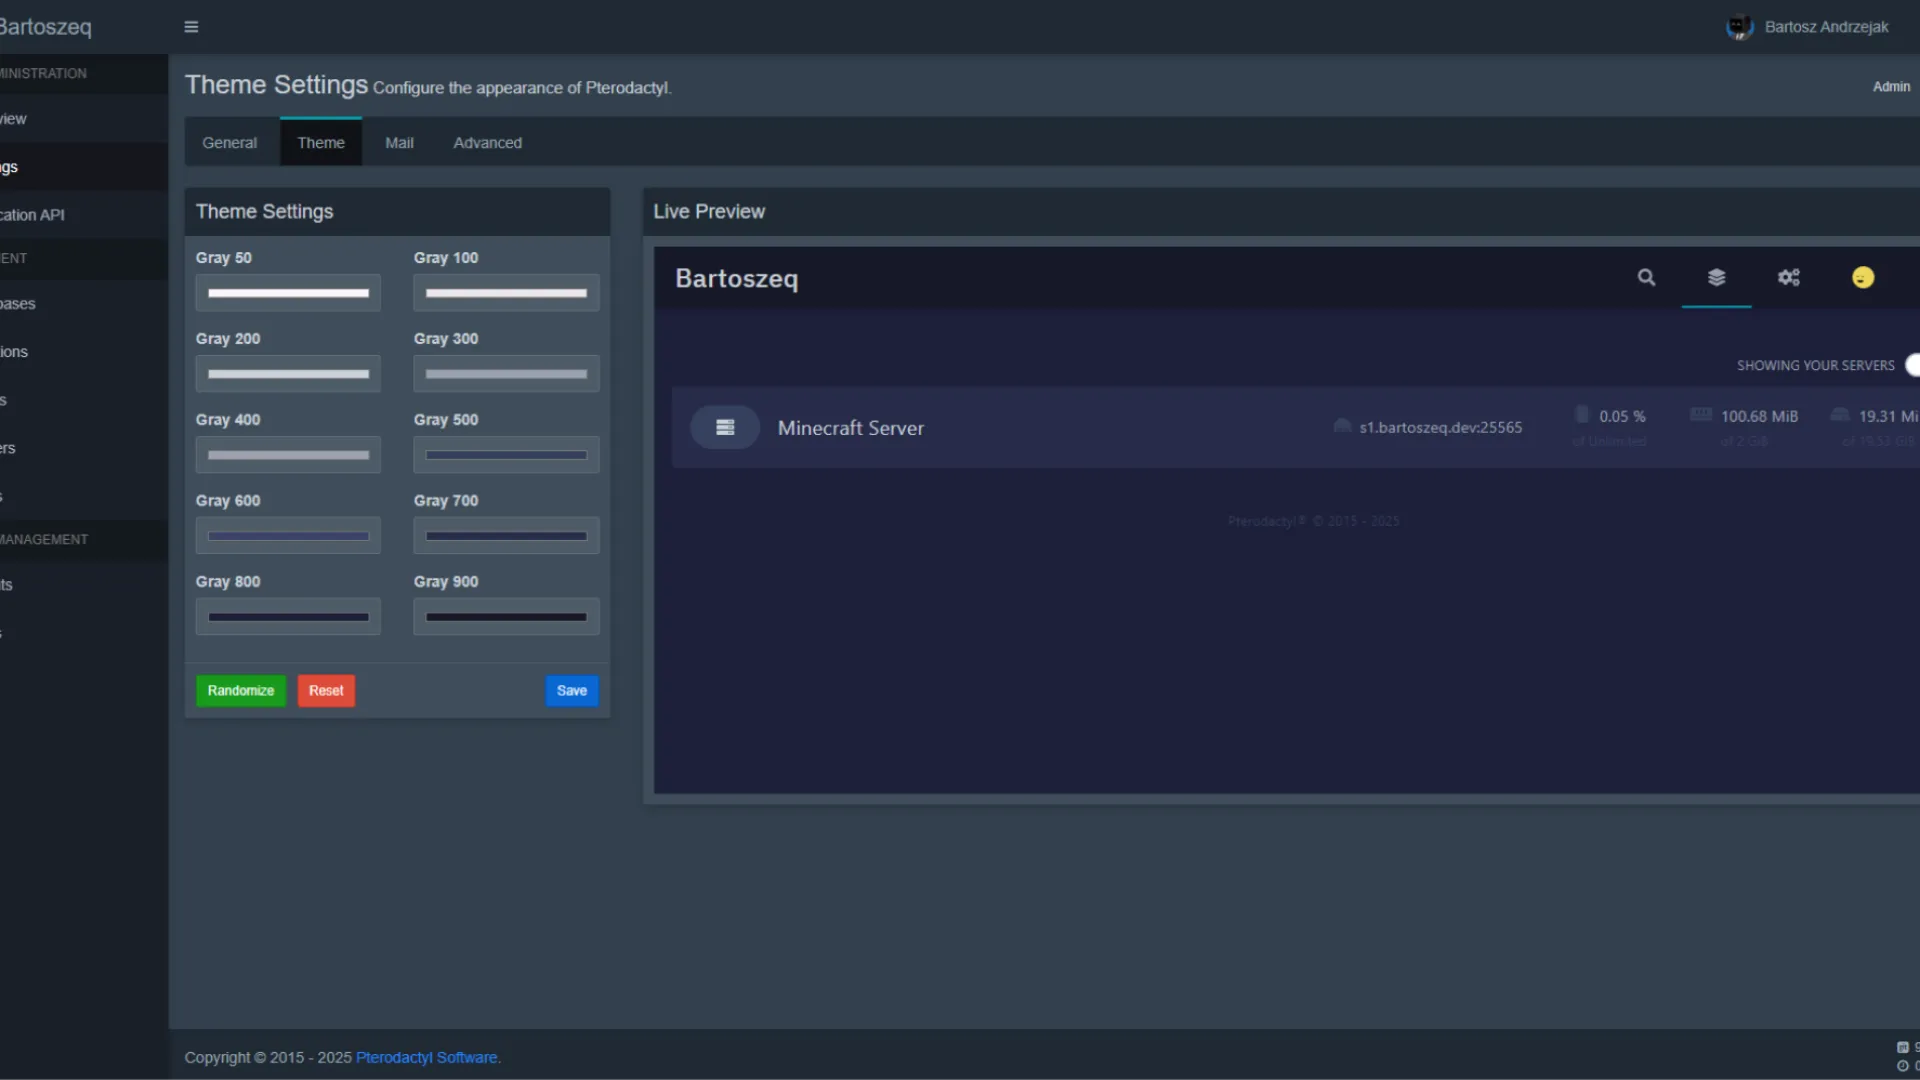Select the Gray 300 color swatch
Image resolution: width=1920 pixels, height=1080 pixels.
506,374
